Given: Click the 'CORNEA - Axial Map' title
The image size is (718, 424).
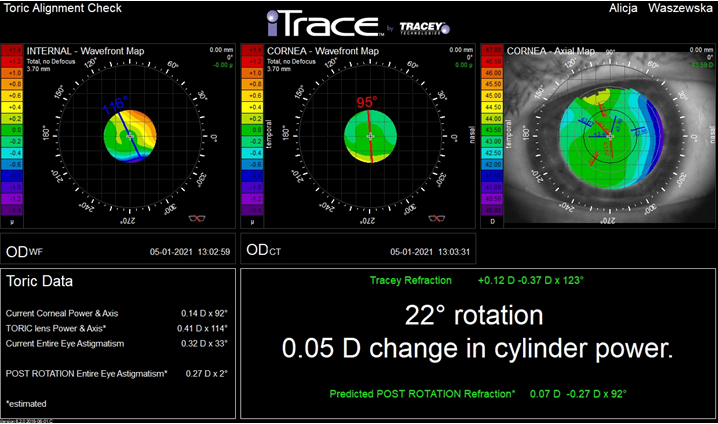Looking at the screenshot, I should (x=550, y=51).
